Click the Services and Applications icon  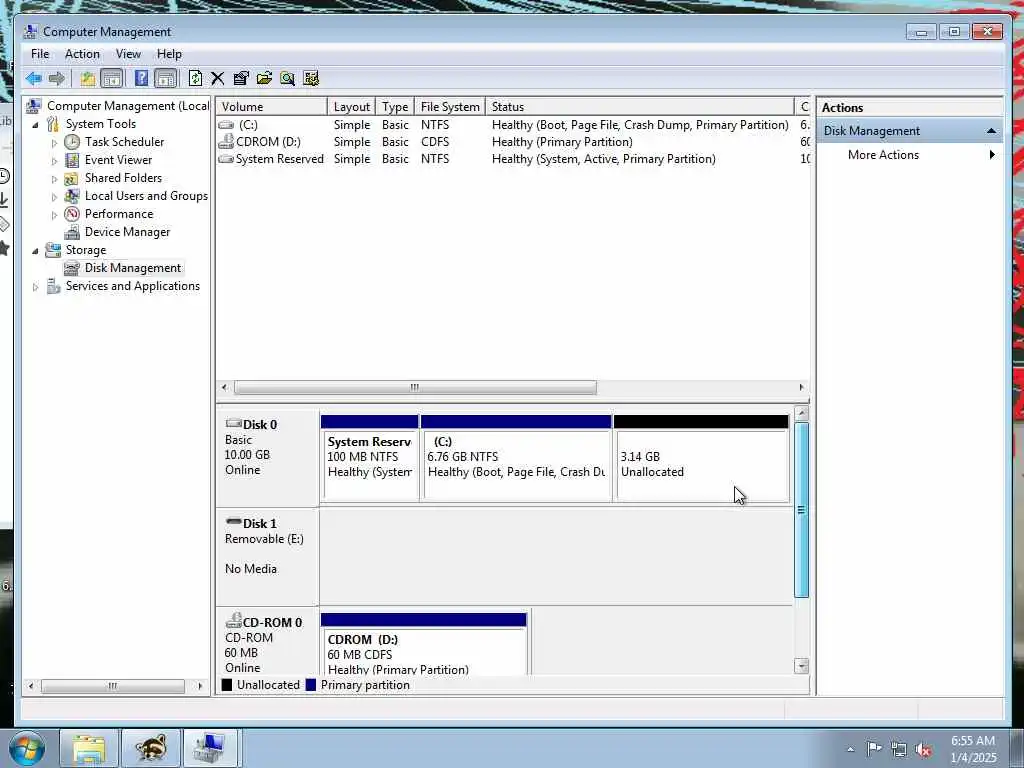53,286
